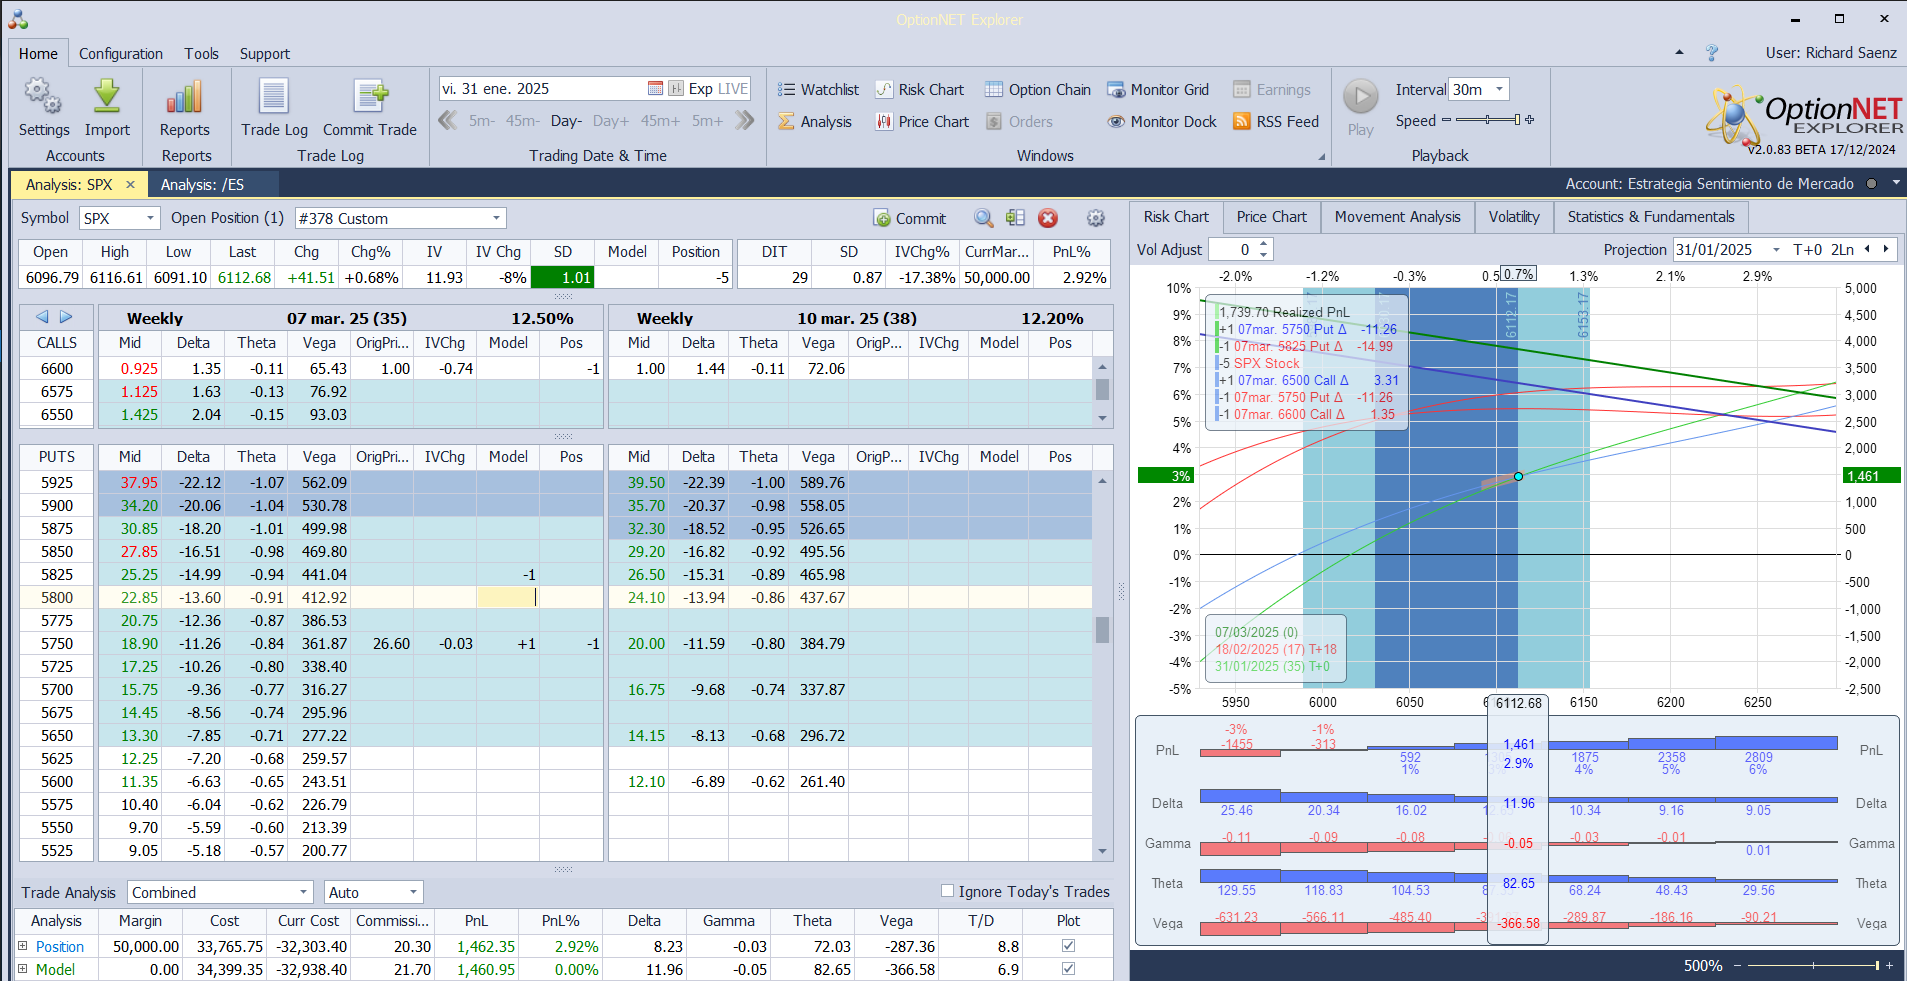This screenshot has width=1907, height=981.
Task: Click the help question mark icon
Action: click(x=1712, y=53)
